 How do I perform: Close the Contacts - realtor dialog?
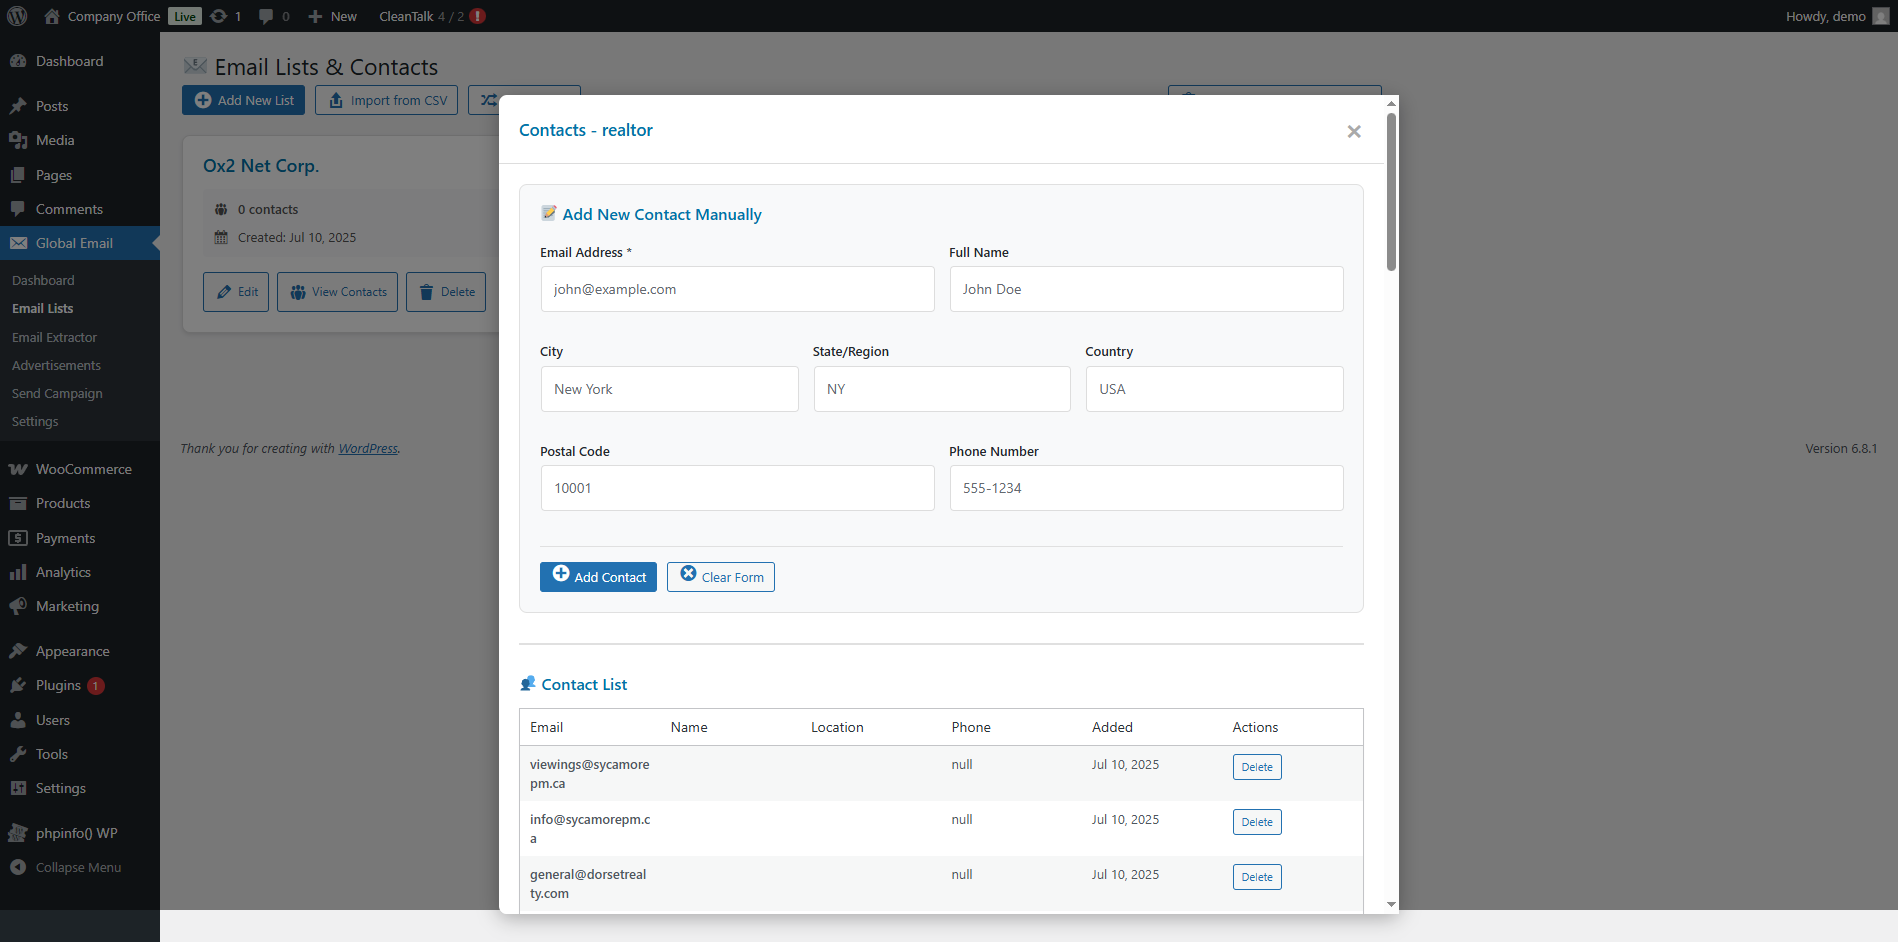pos(1354,131)
